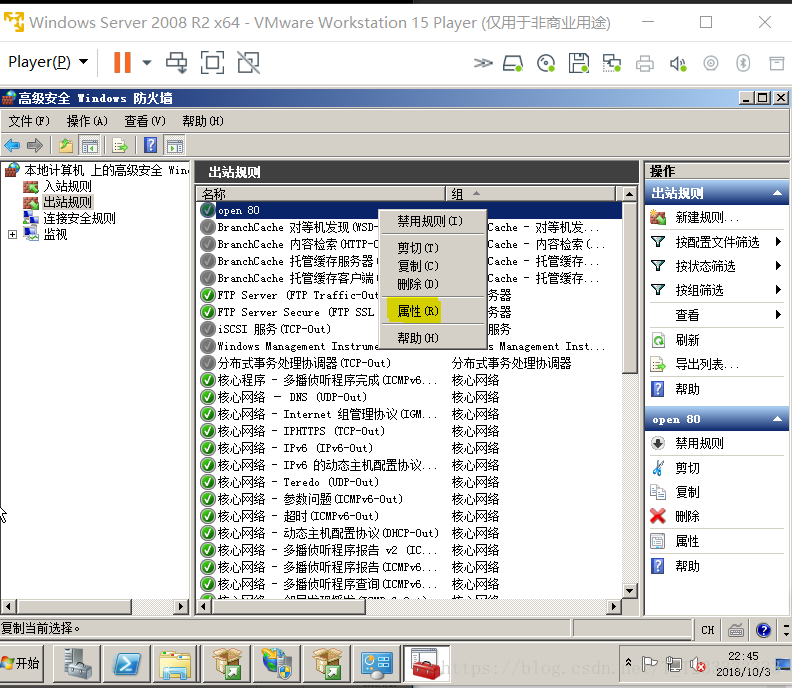
Task: Open Windows Explorer folder from taskbar
Action: (x=175, y=663)
